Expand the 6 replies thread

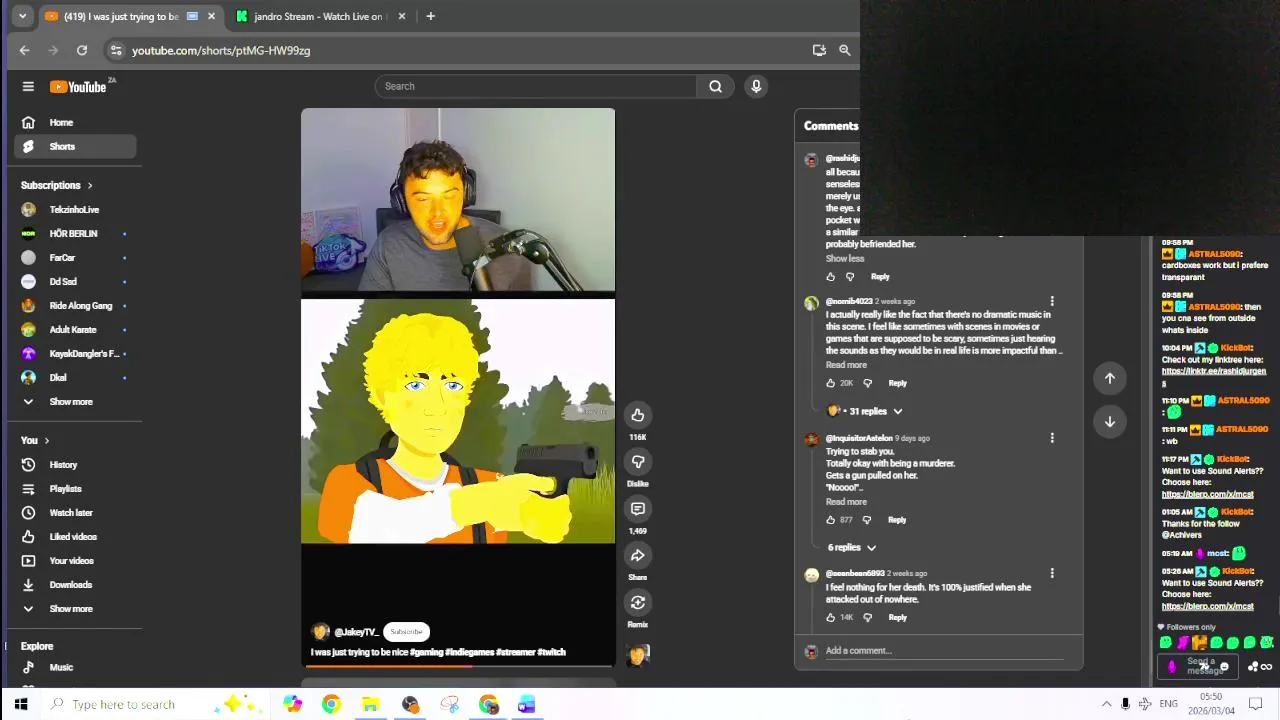(x=852, y=548)
